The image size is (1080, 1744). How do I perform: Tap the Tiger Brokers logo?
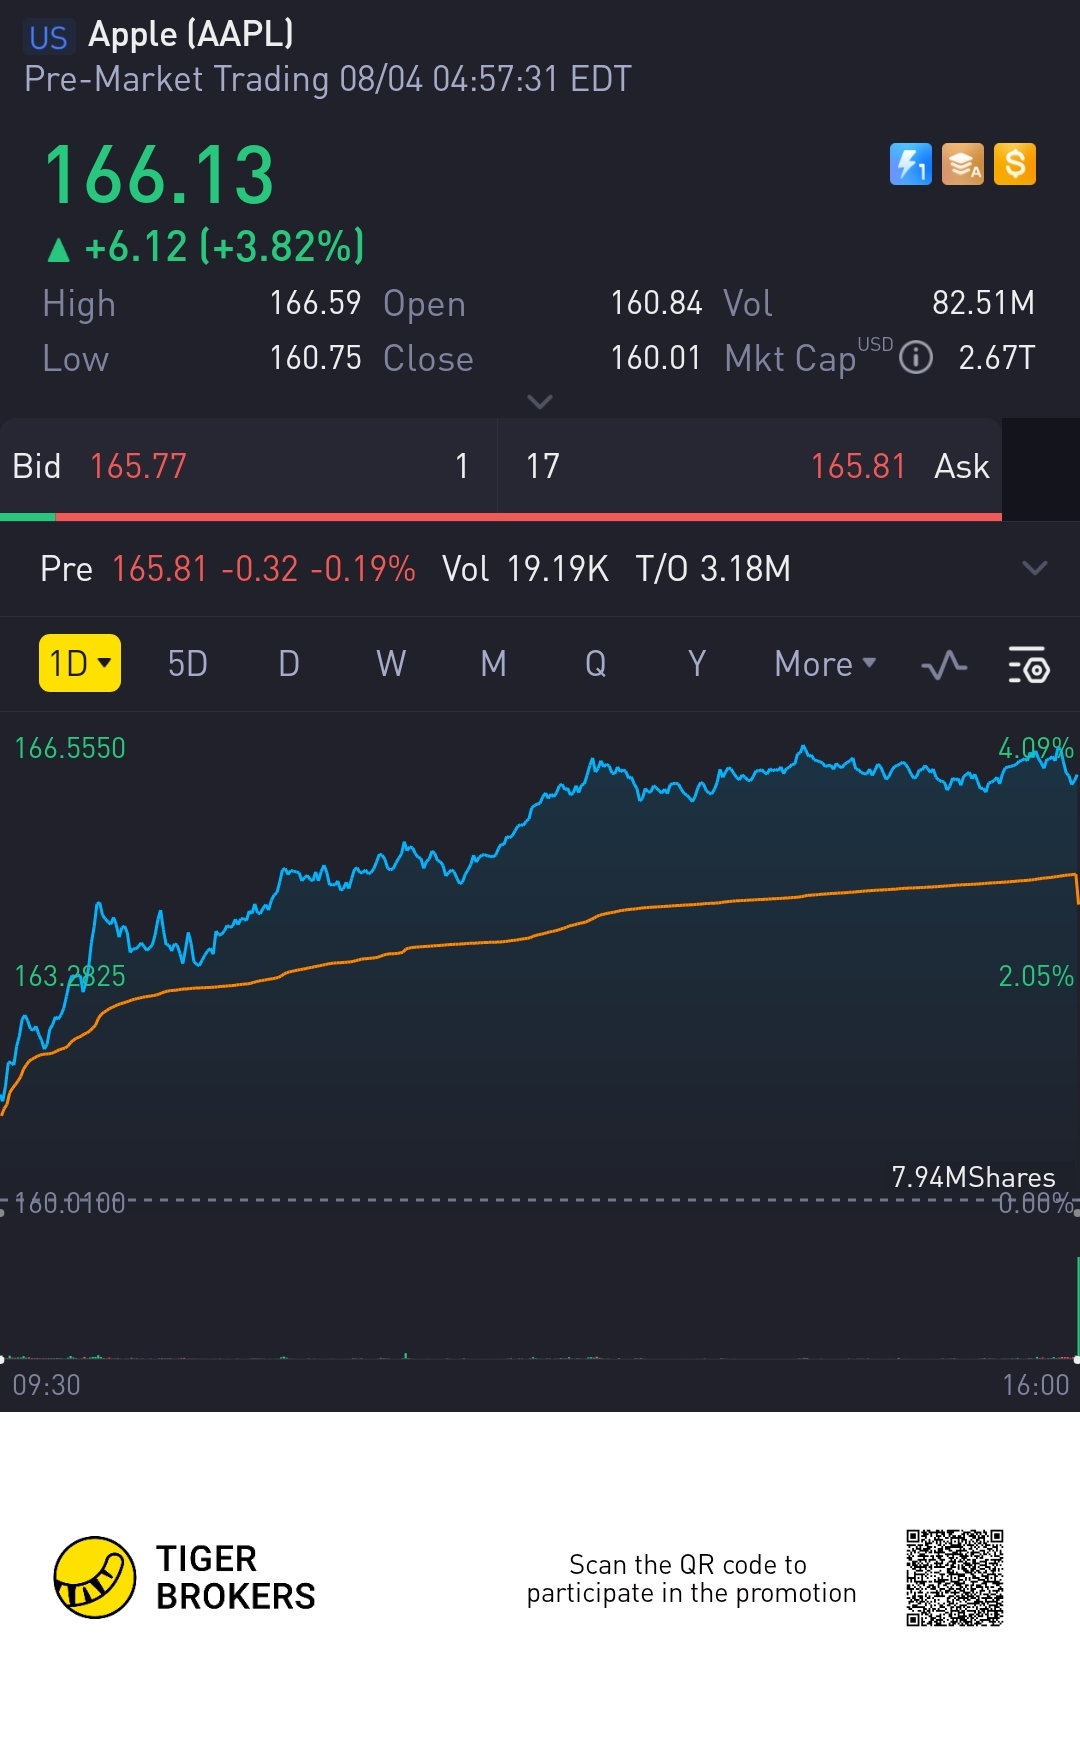(185, 1577)
